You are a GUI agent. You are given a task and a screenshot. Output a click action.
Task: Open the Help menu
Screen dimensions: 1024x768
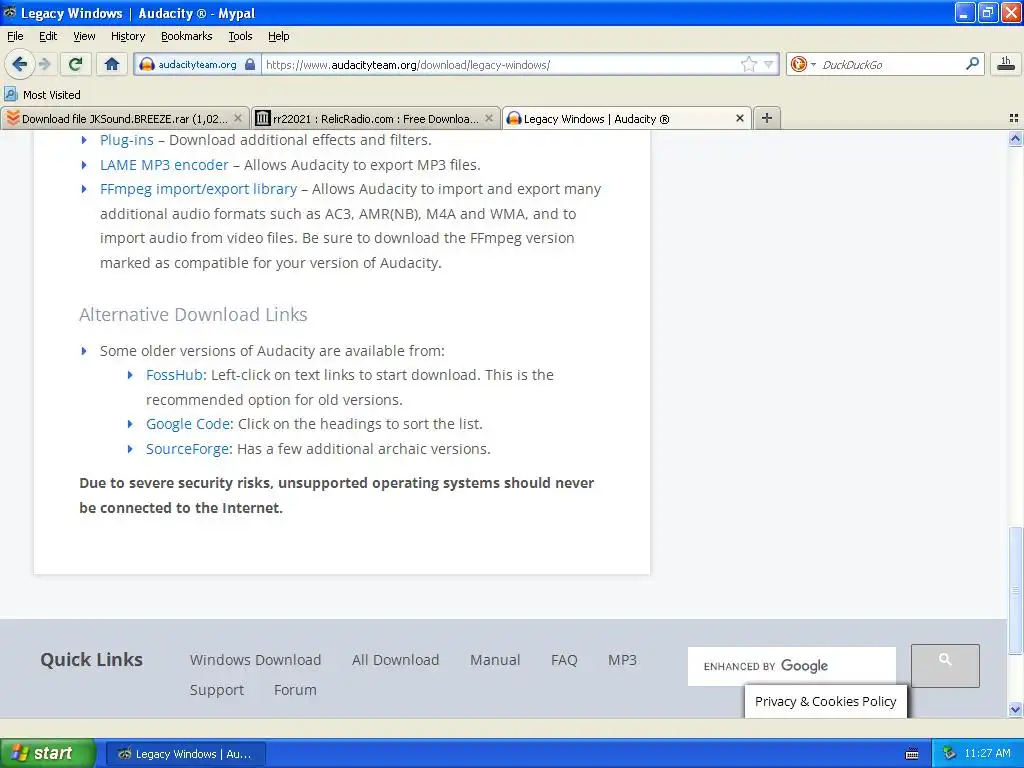coord(278,36)
